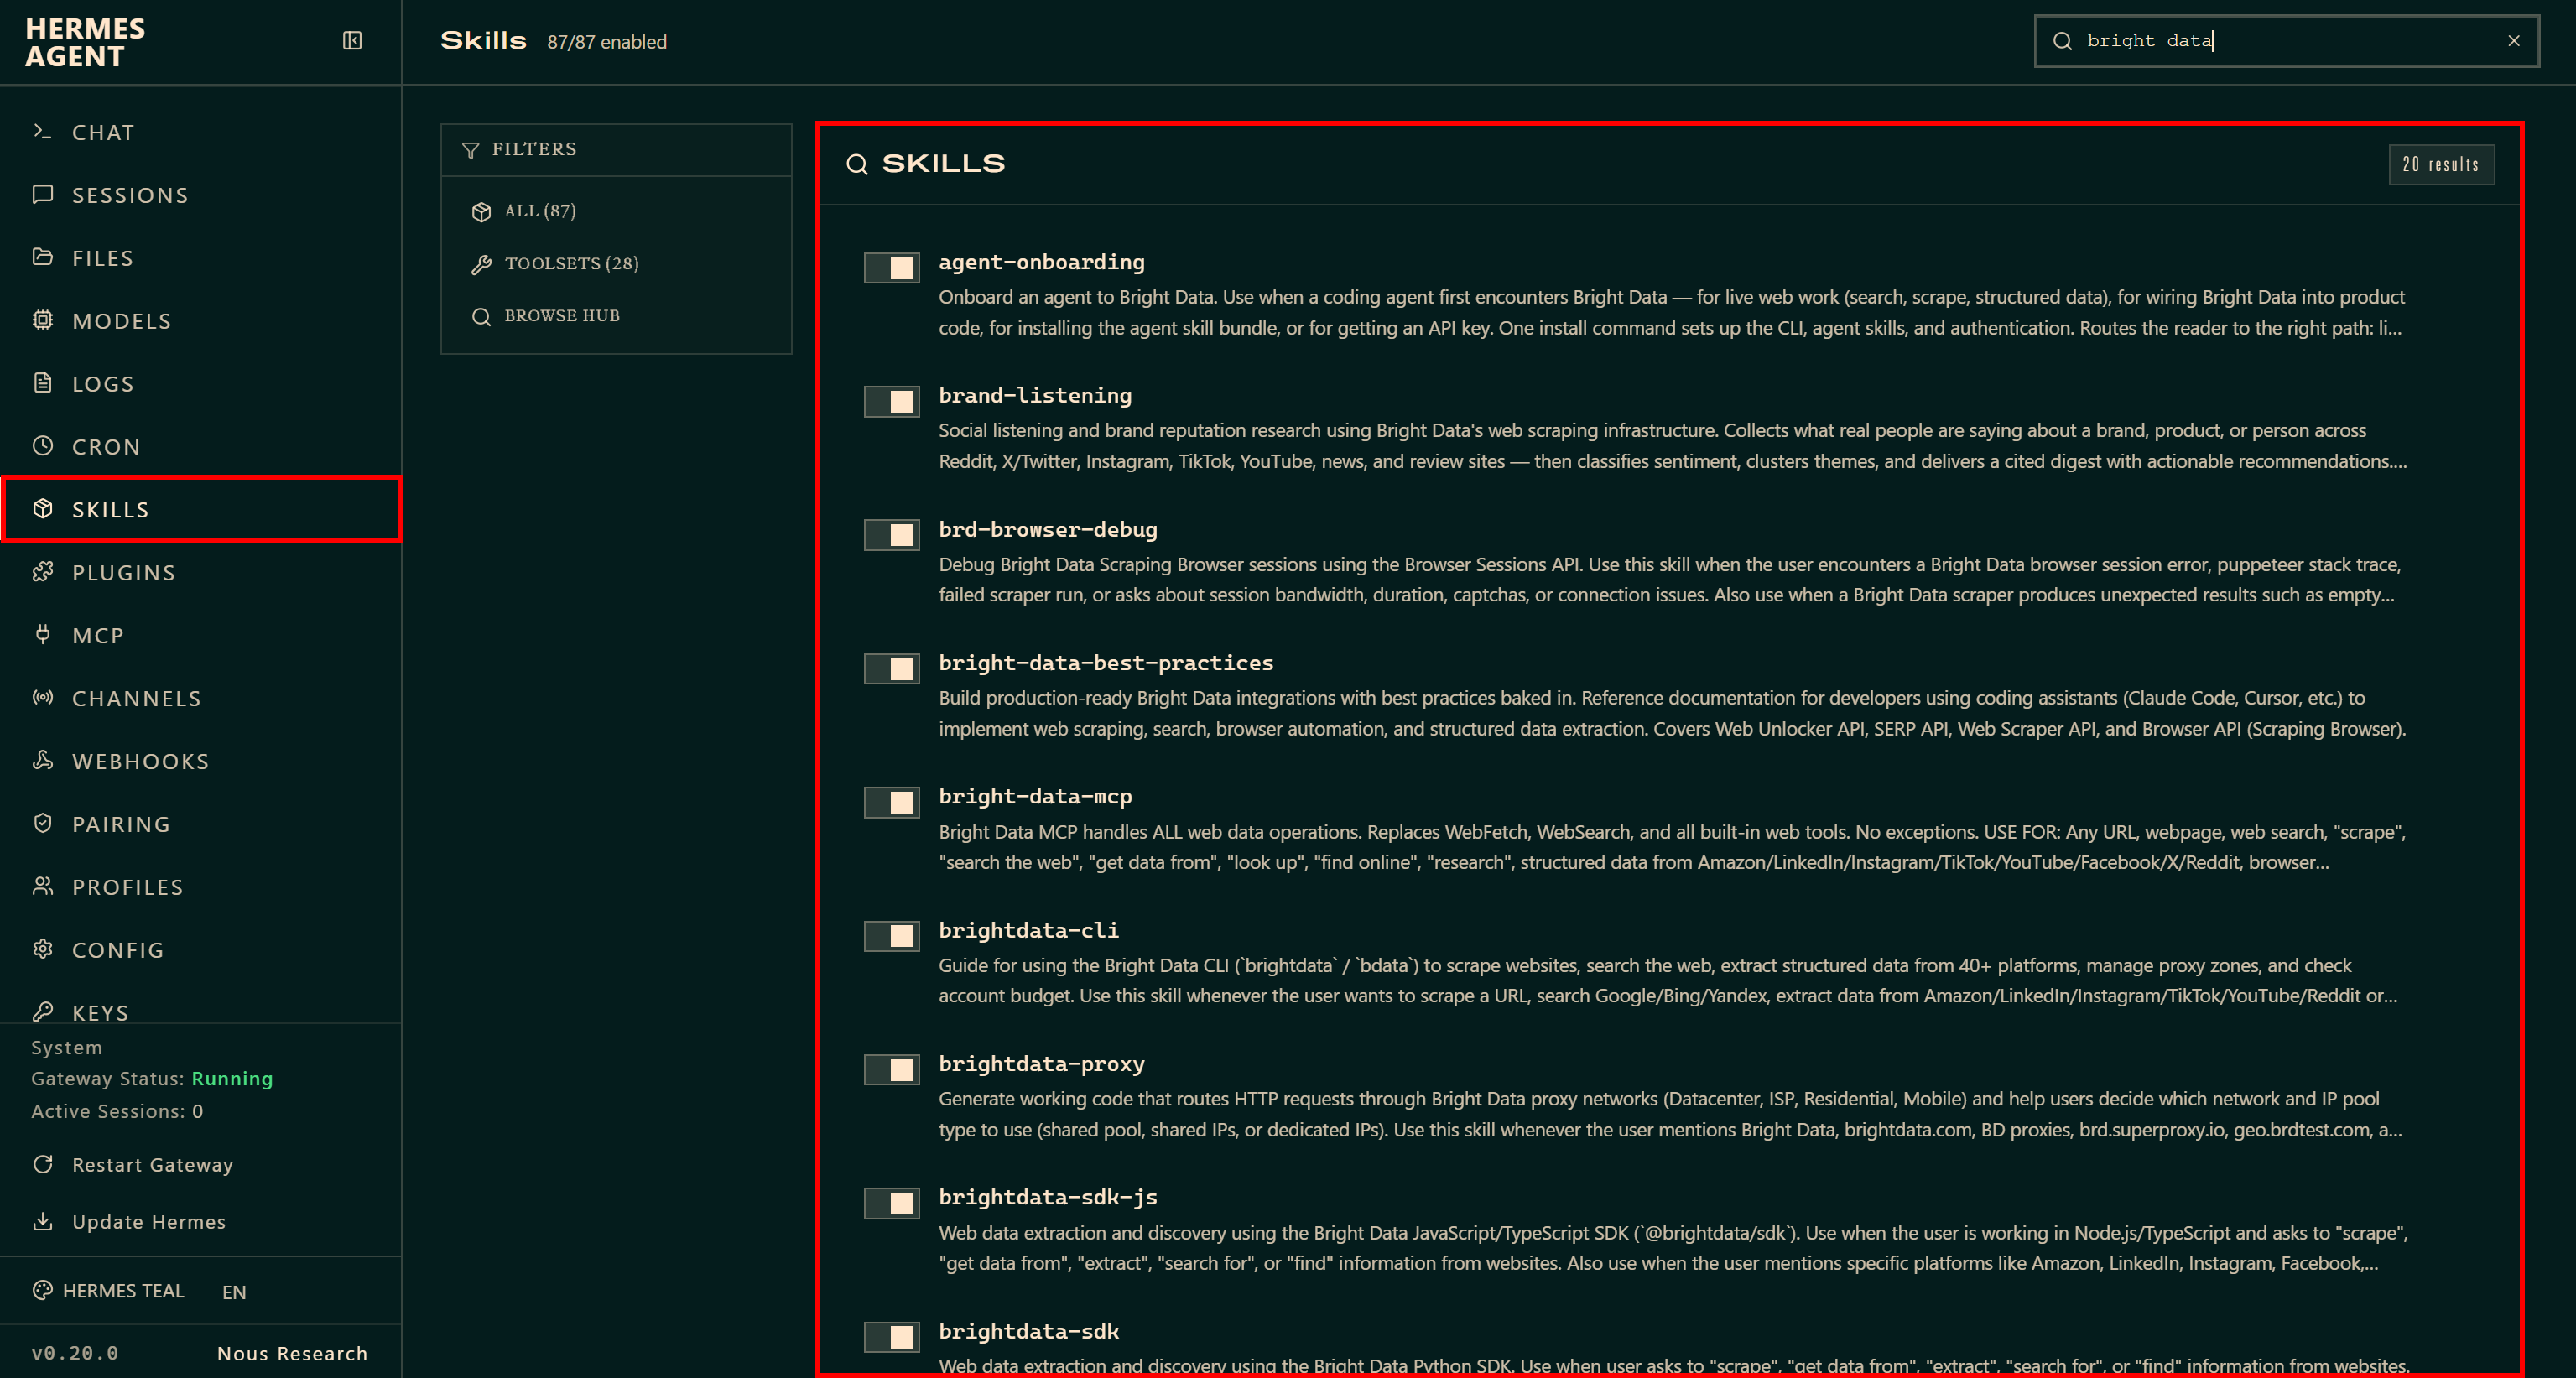The image size is (2576, 1378).
Task: Click the brand-listening skill name
Action: 1035,395
